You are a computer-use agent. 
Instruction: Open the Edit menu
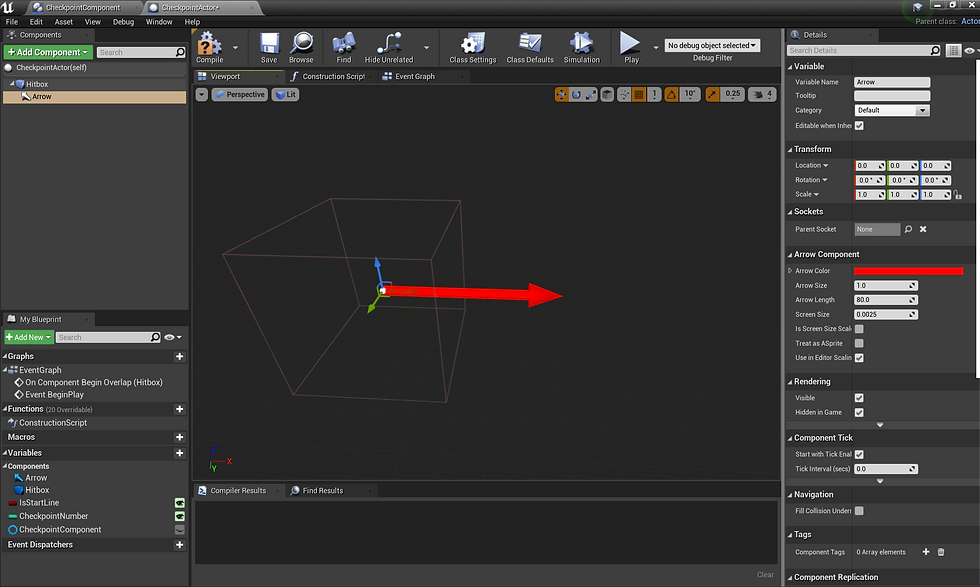click(x=36, y=22)
